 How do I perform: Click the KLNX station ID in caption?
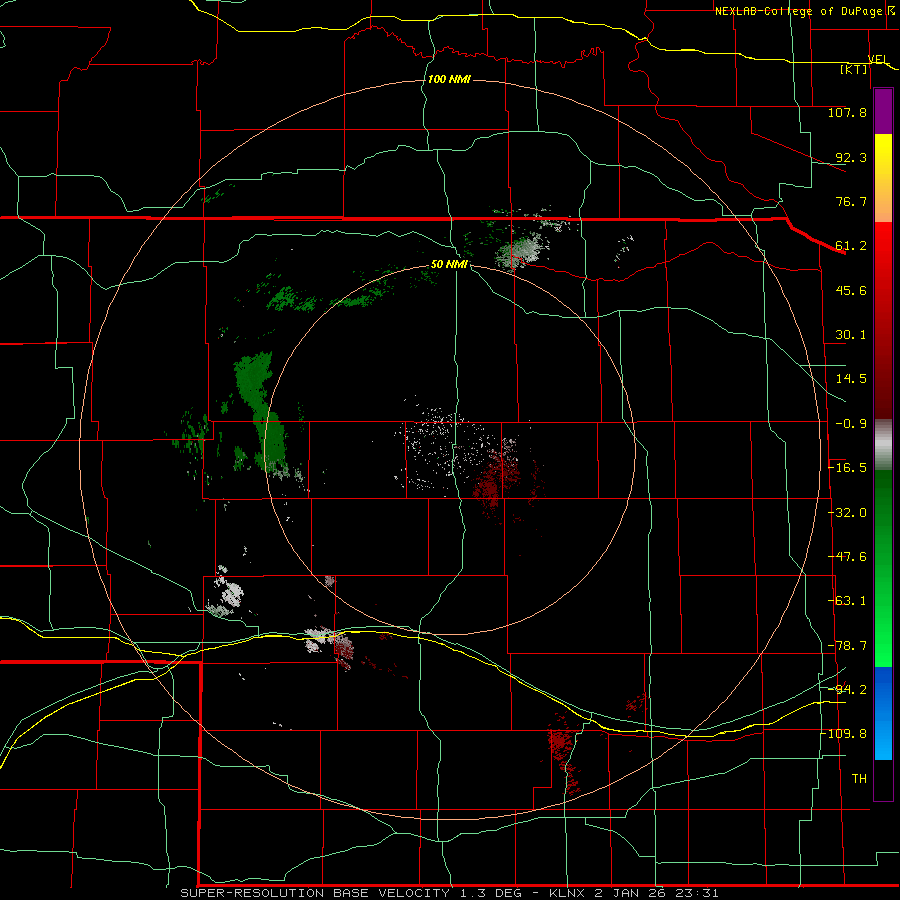[x=567, y=893]
